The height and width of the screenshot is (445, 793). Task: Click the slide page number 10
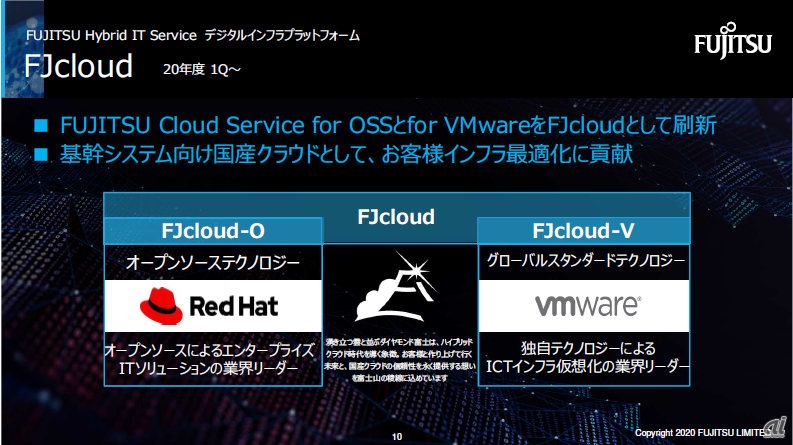[x=397, y=436]
